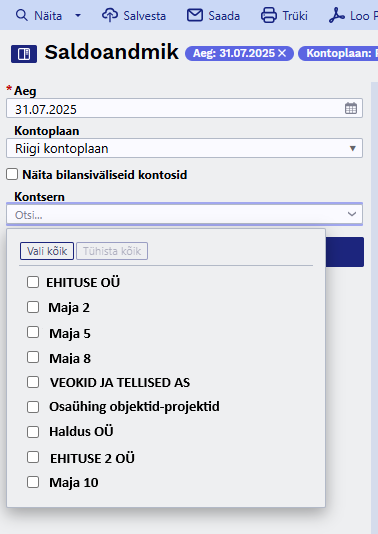Check the Maja 10 option
This screenshot has height=534, width=378.
click(33, 482)
